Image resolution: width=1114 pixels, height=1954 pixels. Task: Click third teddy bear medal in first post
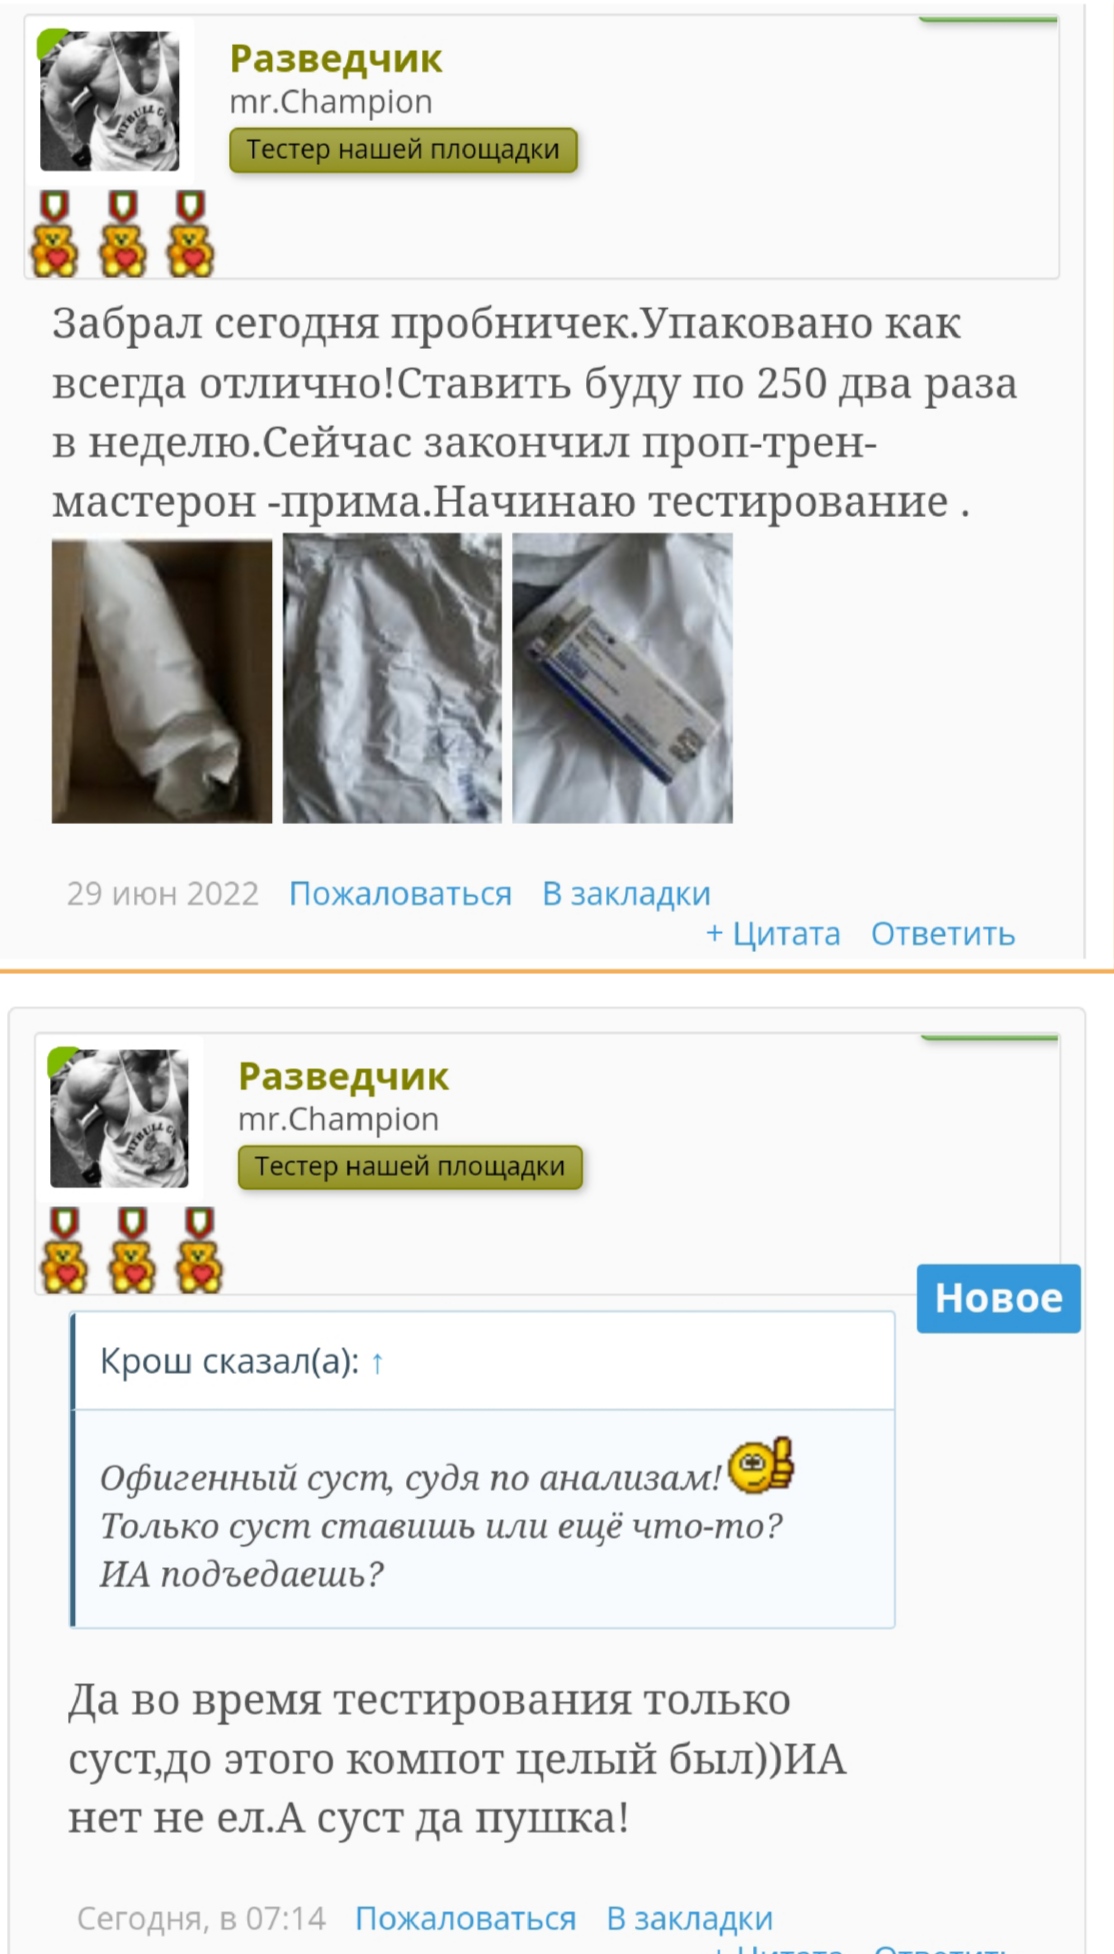point(190,234)
